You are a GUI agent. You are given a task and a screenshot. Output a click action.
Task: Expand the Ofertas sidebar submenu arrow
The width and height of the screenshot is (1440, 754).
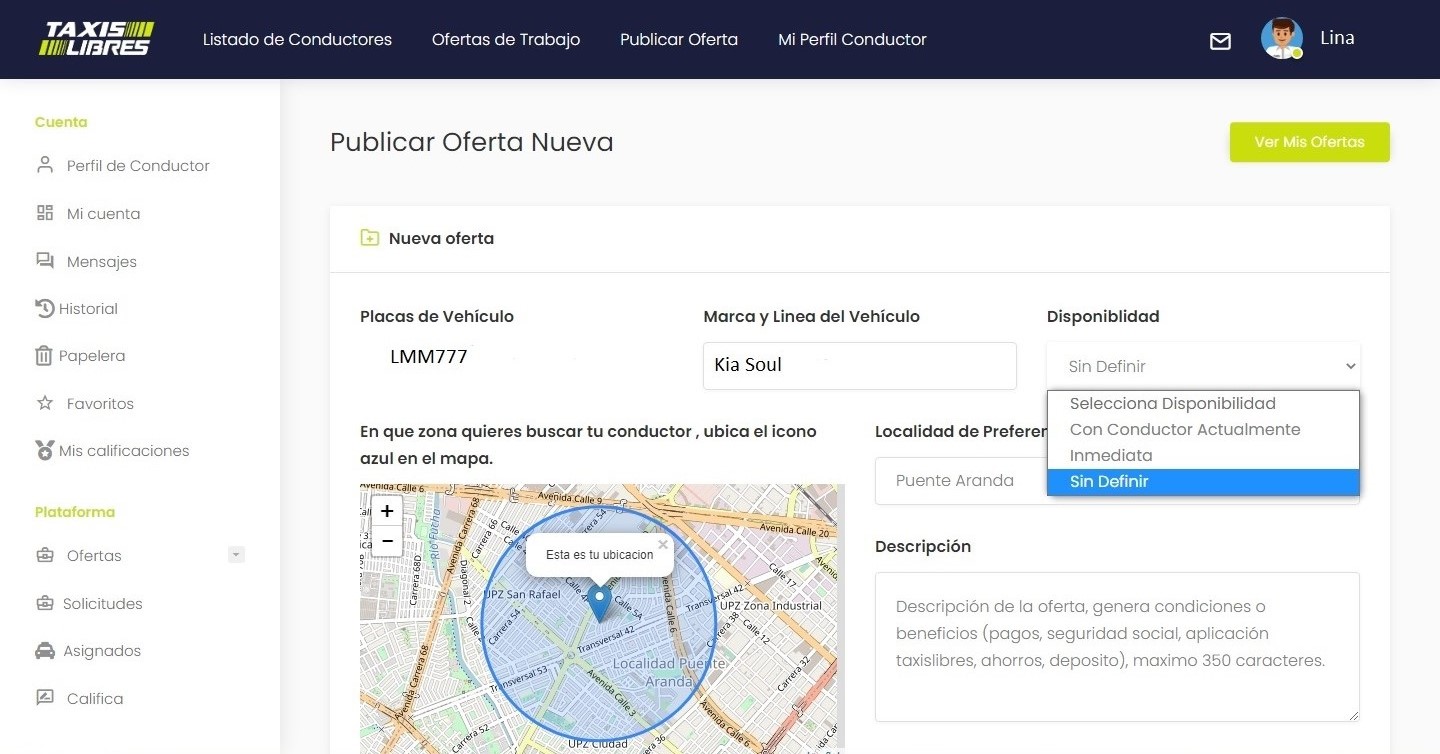coord(236,554)
